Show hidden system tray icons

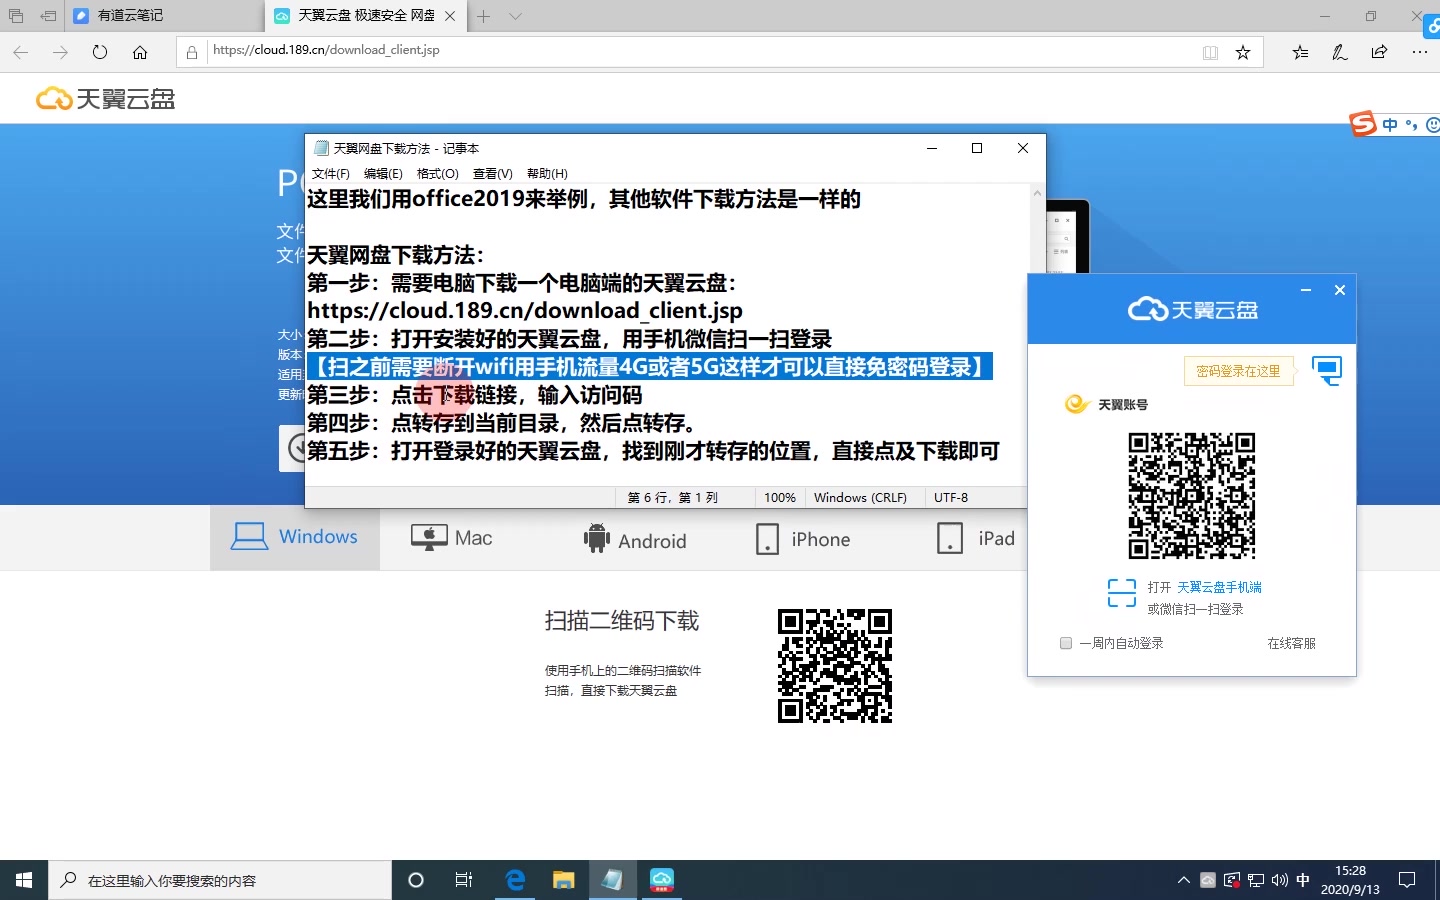(x=1184, y=880)
